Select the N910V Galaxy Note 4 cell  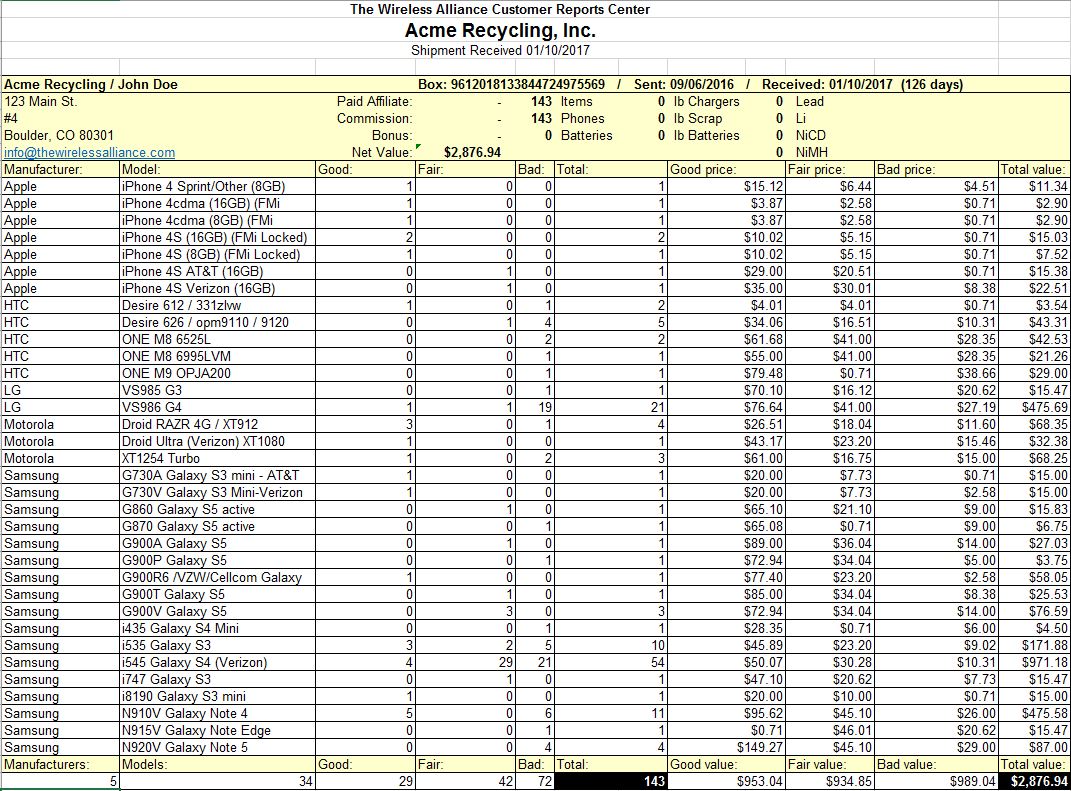tap(217, 714)
